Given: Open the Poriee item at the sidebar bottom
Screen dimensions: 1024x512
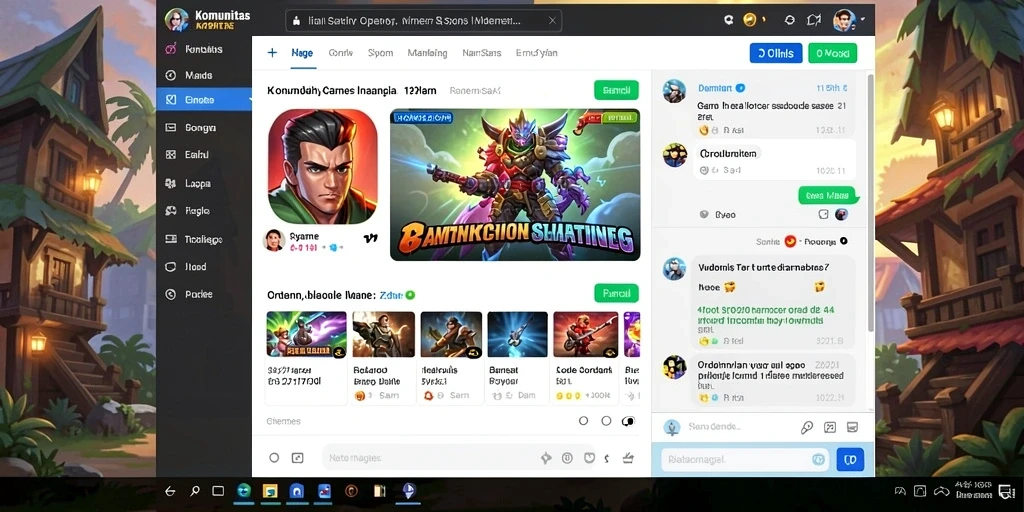Looking at the screenshot, I should click(199, 295).
